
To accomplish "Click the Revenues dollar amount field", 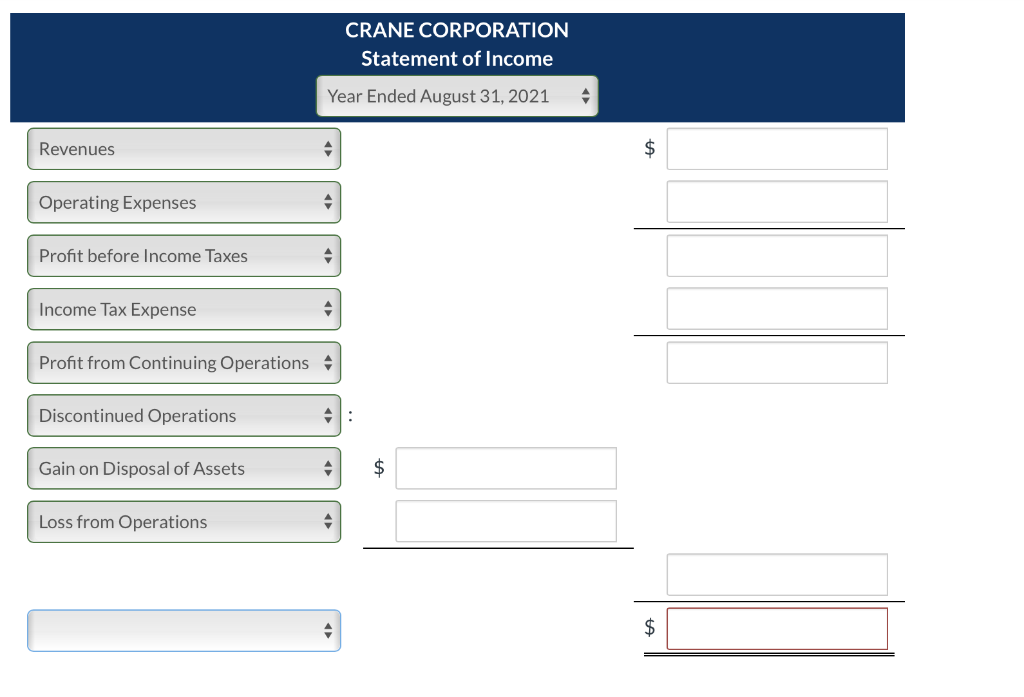I will (x=777, y=148).
